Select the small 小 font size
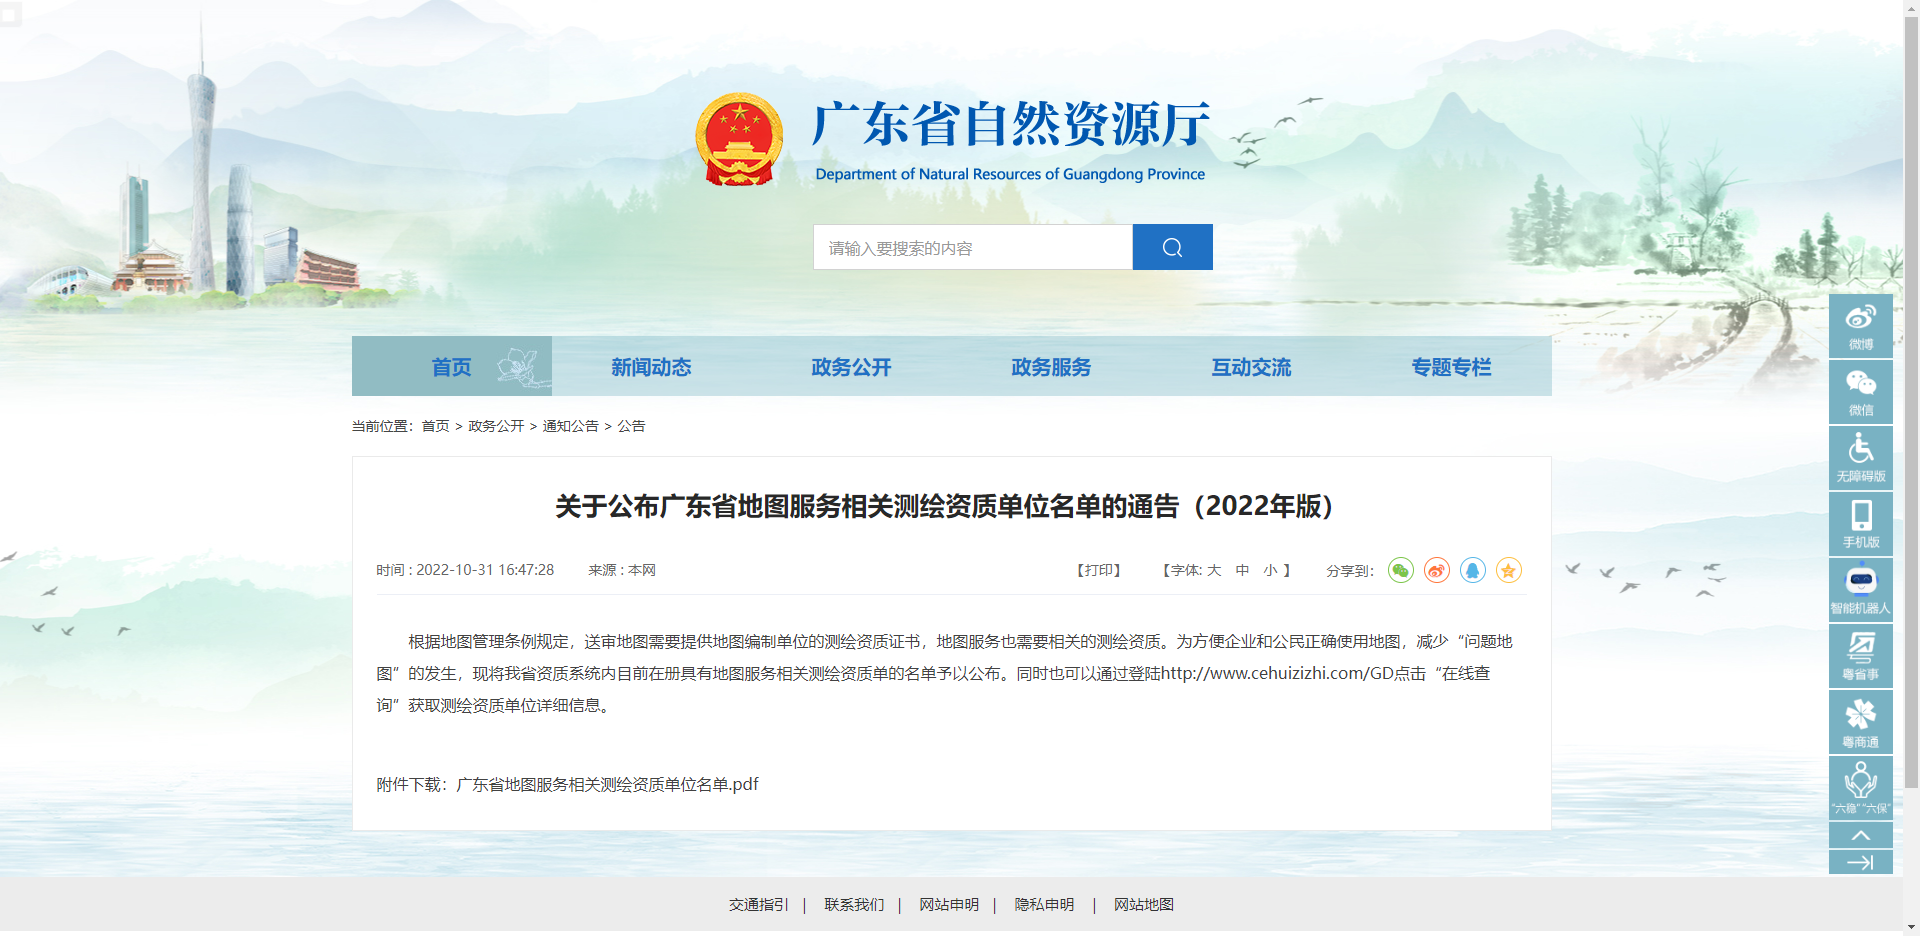 point(1270,570)
